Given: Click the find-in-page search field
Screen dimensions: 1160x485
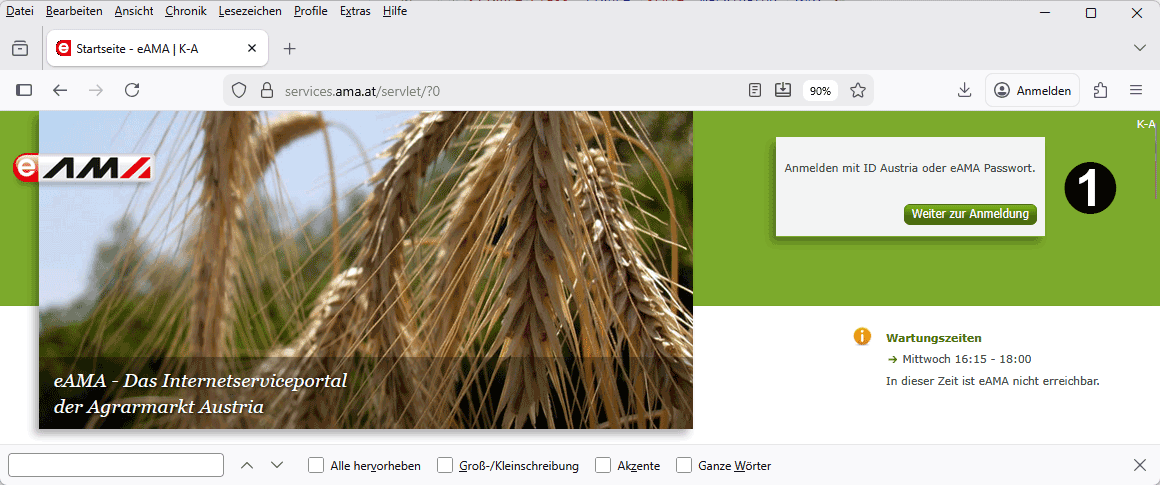Looking at the screenshot, I should 116,465.
